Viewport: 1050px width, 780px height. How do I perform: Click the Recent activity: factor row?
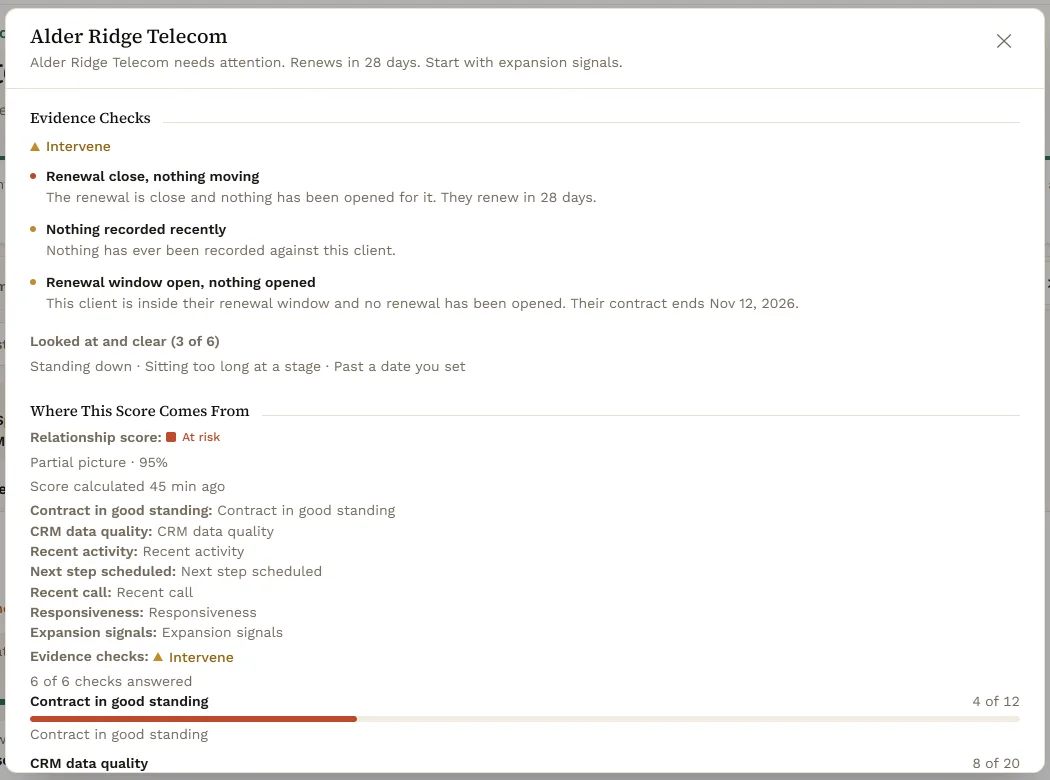click(137, 552)
